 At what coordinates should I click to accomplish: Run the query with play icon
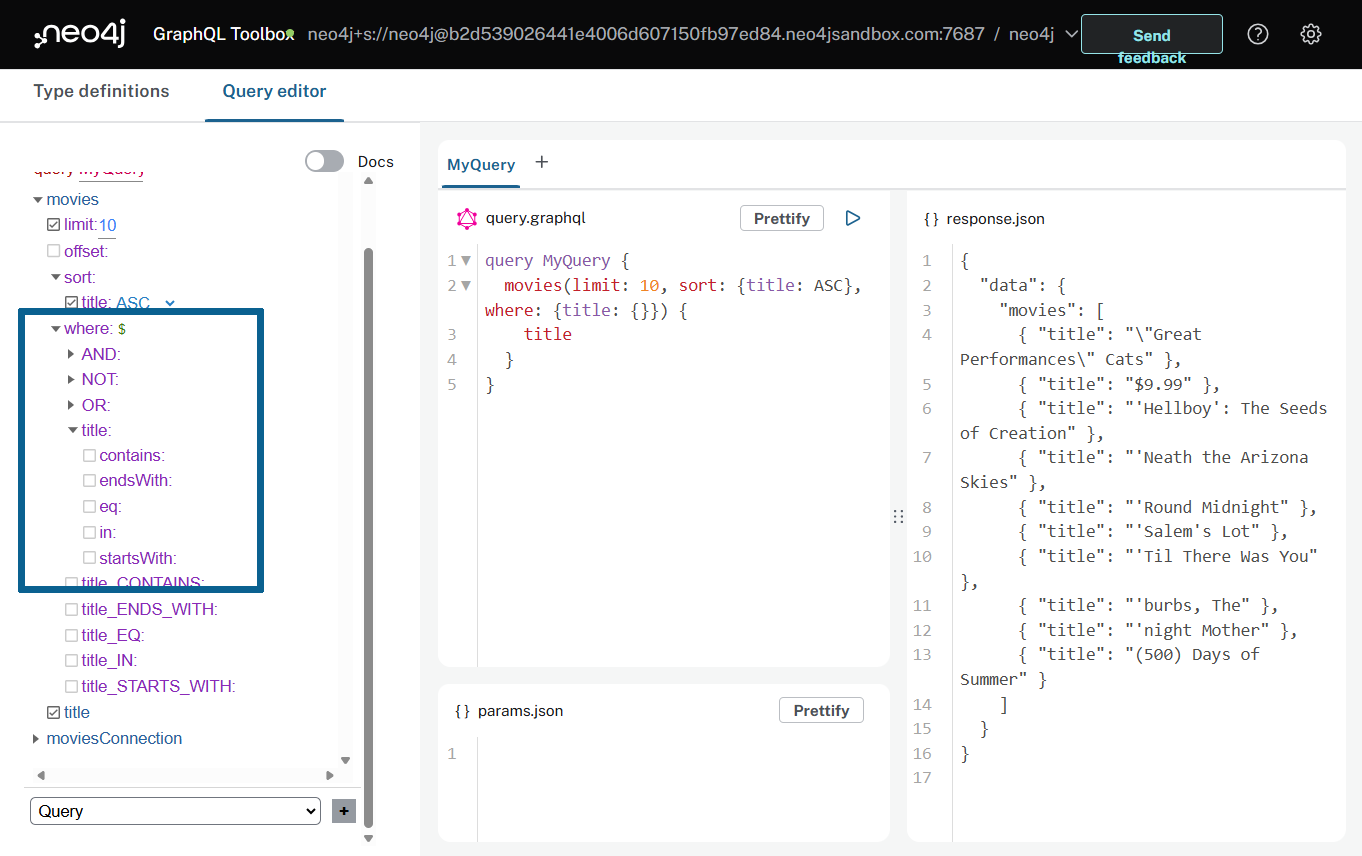(853, 218)
